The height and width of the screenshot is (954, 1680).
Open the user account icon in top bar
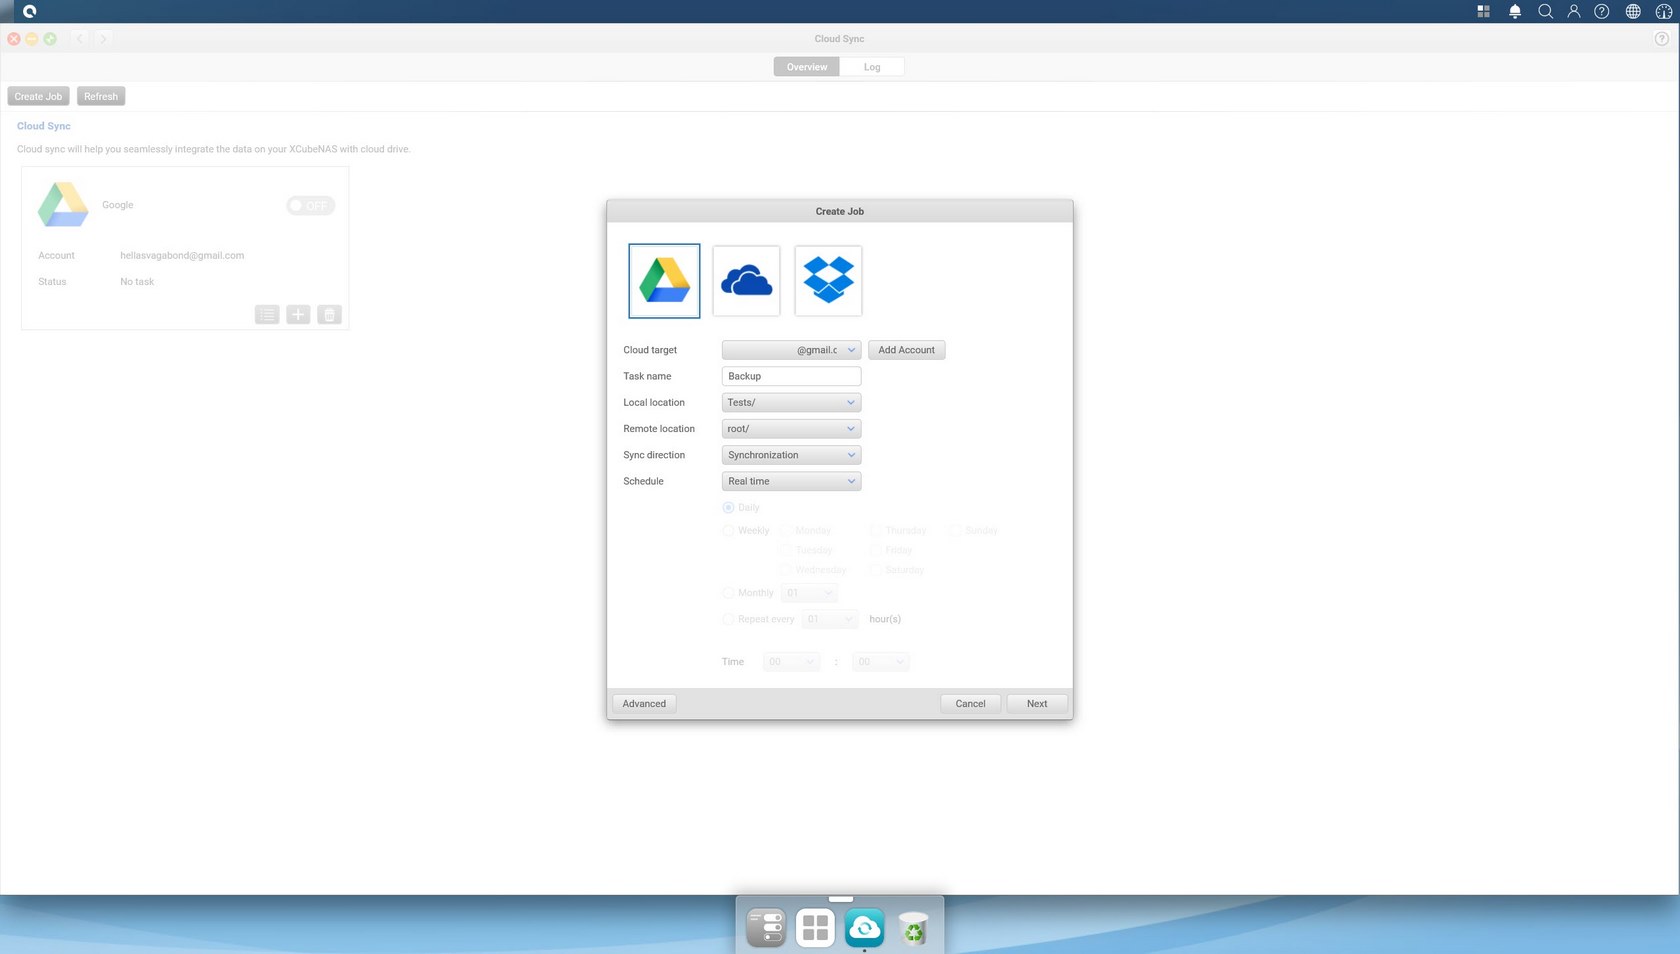click(x=1574, y=11)
